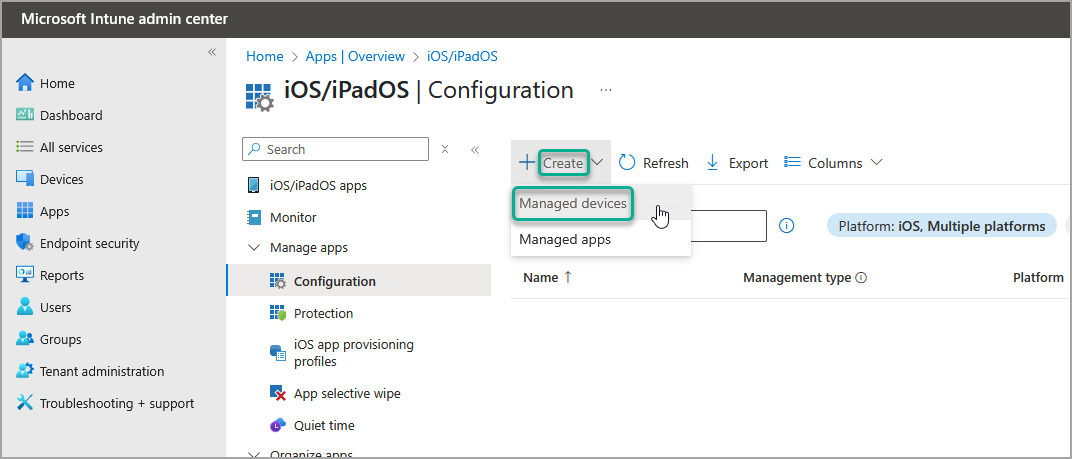Screen dimensions: 1072x459
Task: Collapse the blade menu with double chevron
Action: pos(474,149)
